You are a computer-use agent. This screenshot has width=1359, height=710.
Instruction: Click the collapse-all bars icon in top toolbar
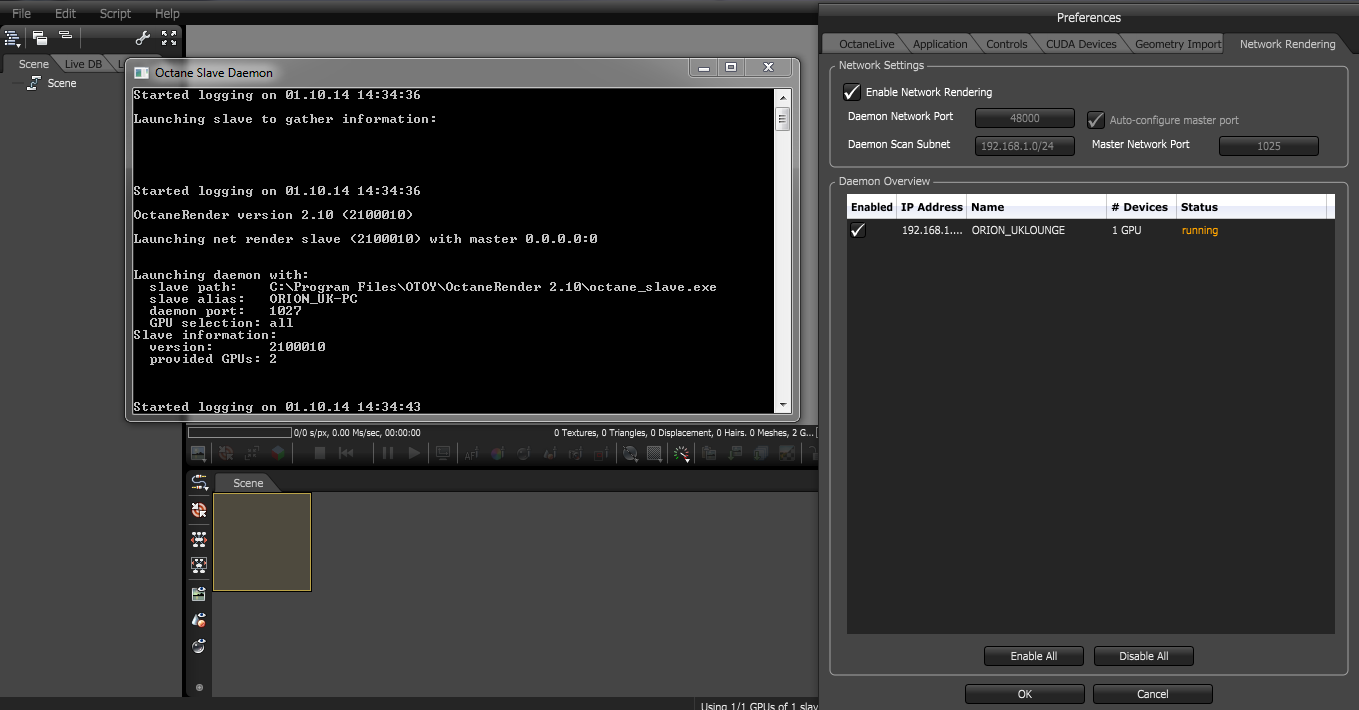pos(65,36)
